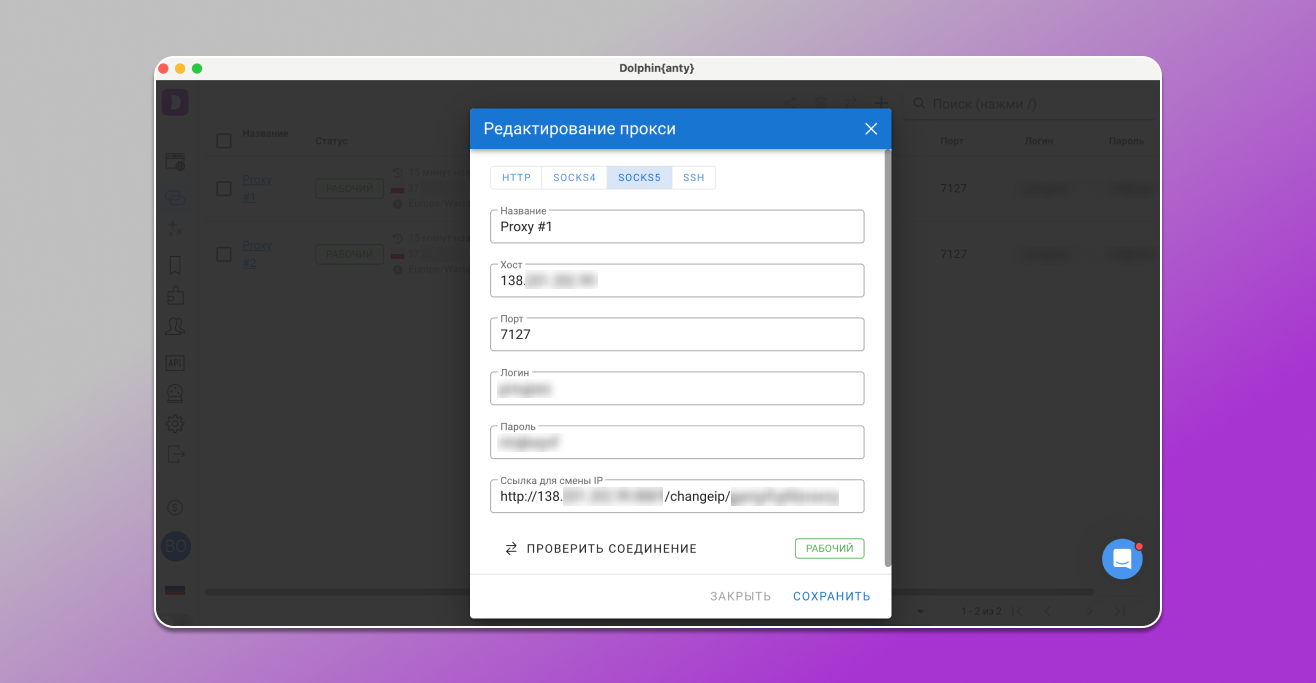Open rows-per-page dropdown arrow in footer

(920, 611)
